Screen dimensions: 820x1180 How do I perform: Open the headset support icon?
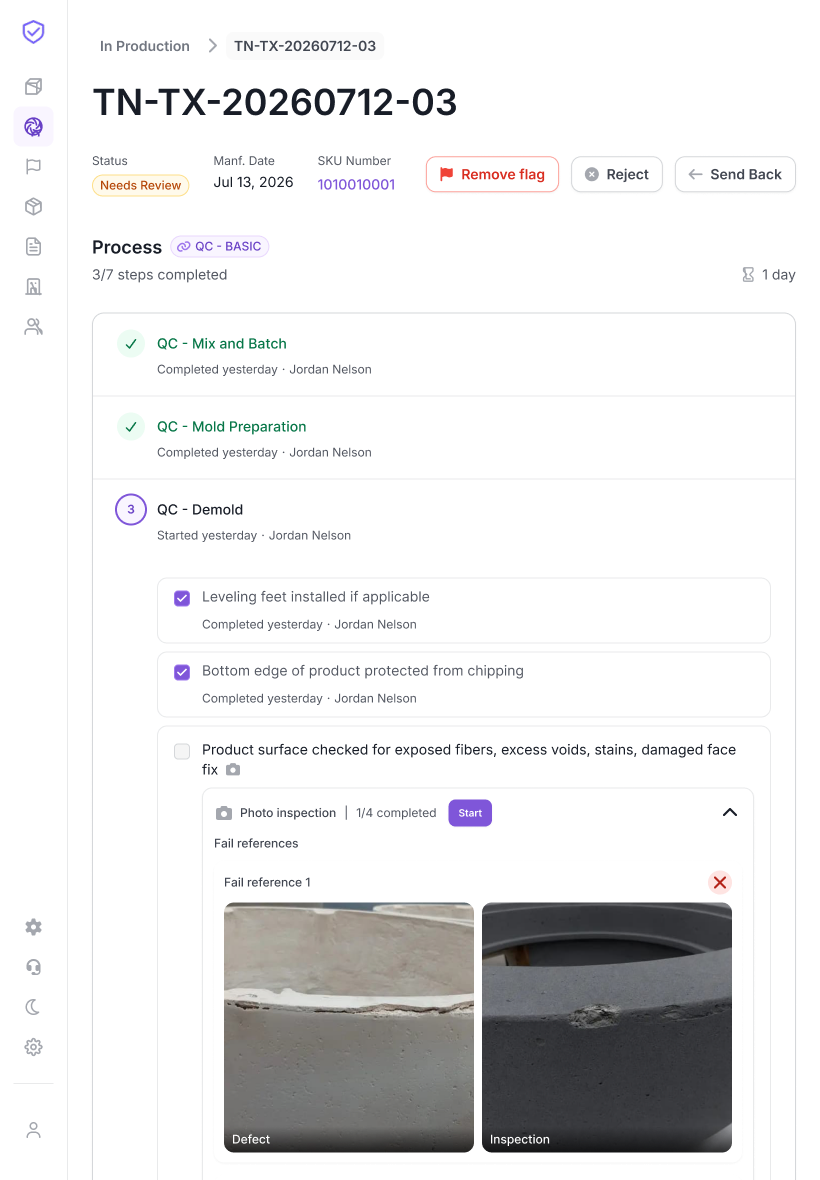click(33, 967)
